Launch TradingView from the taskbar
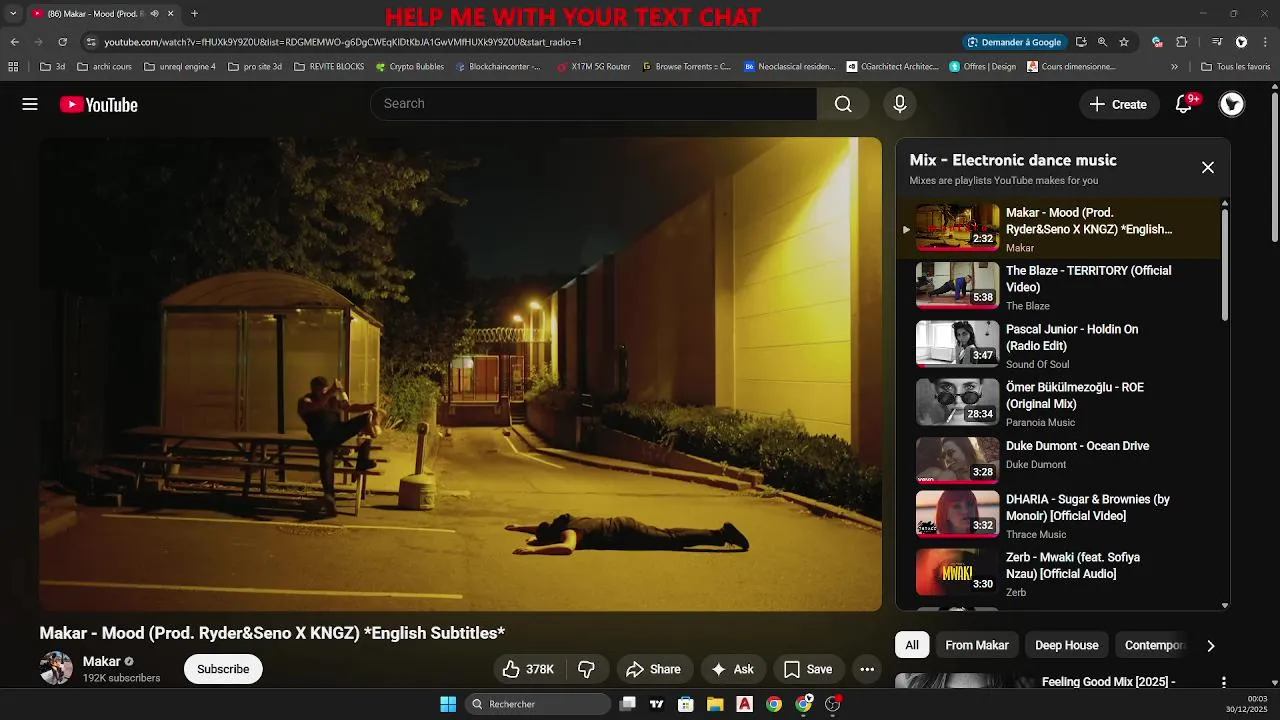 (x=656, y=704)
